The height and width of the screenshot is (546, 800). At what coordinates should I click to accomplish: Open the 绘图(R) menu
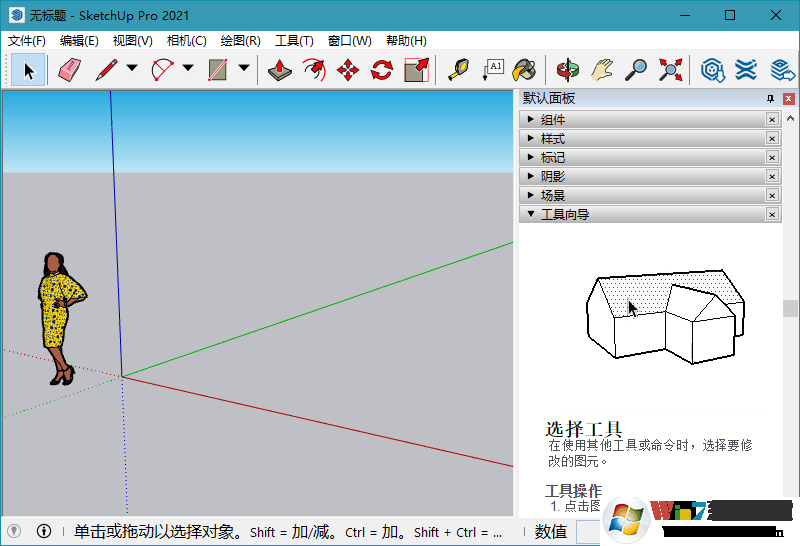click(240, 41)
